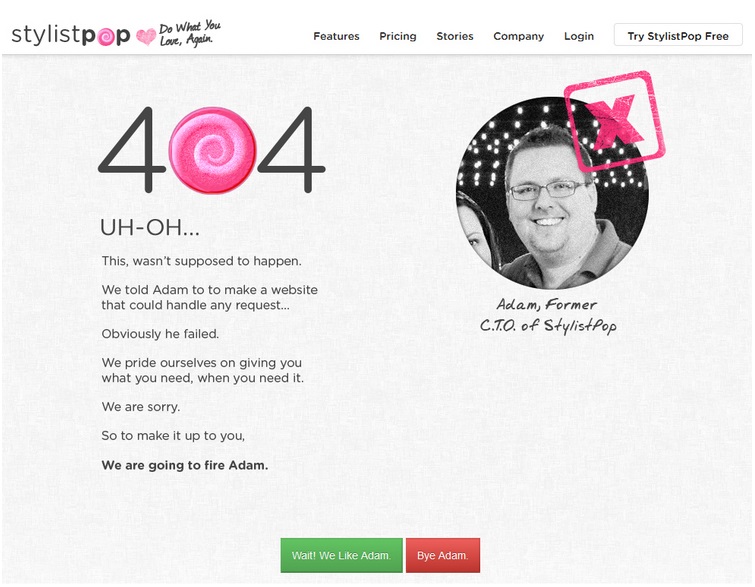Click the 'Adam, Former C.T.O.' caption
Image resolution: width=755 pixels, height=587 pixels.
[x=548, y=315]
